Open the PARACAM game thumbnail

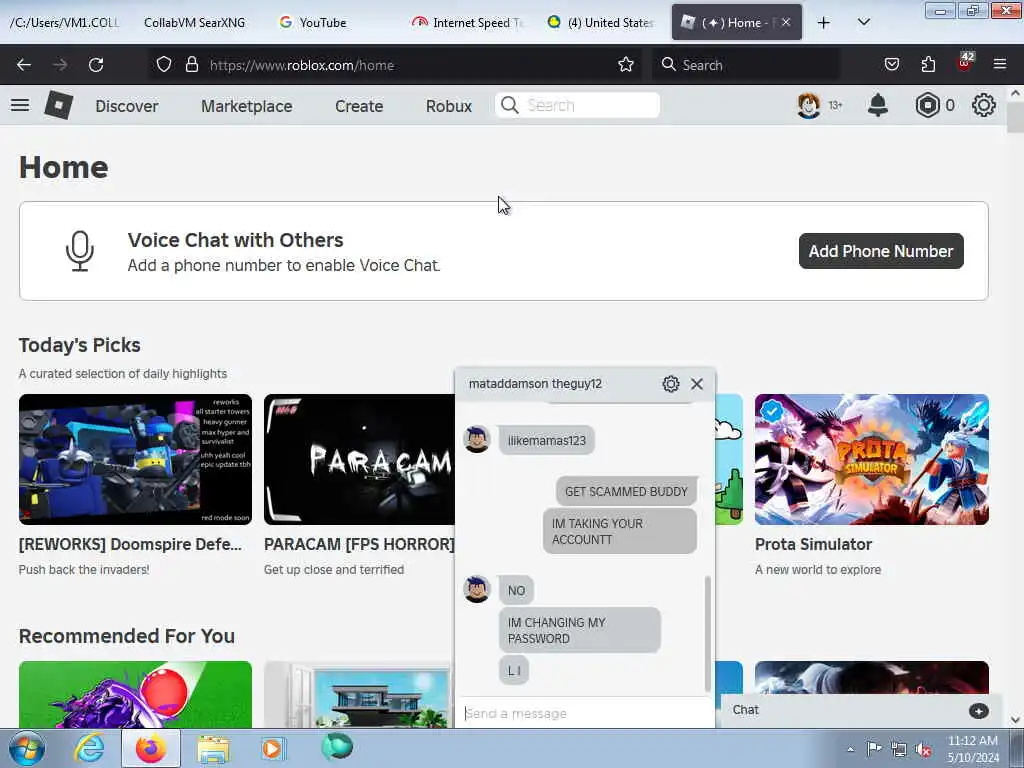point(359,459)
